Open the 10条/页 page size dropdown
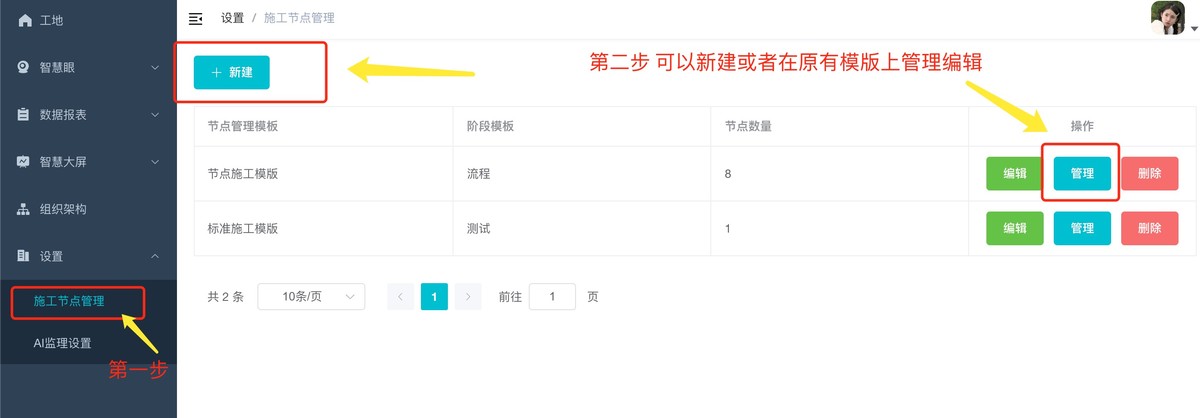 pos(311,297)
